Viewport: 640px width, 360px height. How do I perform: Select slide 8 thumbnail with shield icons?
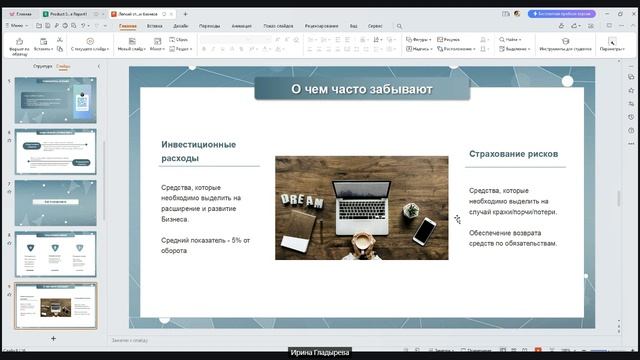coord(56,254)
